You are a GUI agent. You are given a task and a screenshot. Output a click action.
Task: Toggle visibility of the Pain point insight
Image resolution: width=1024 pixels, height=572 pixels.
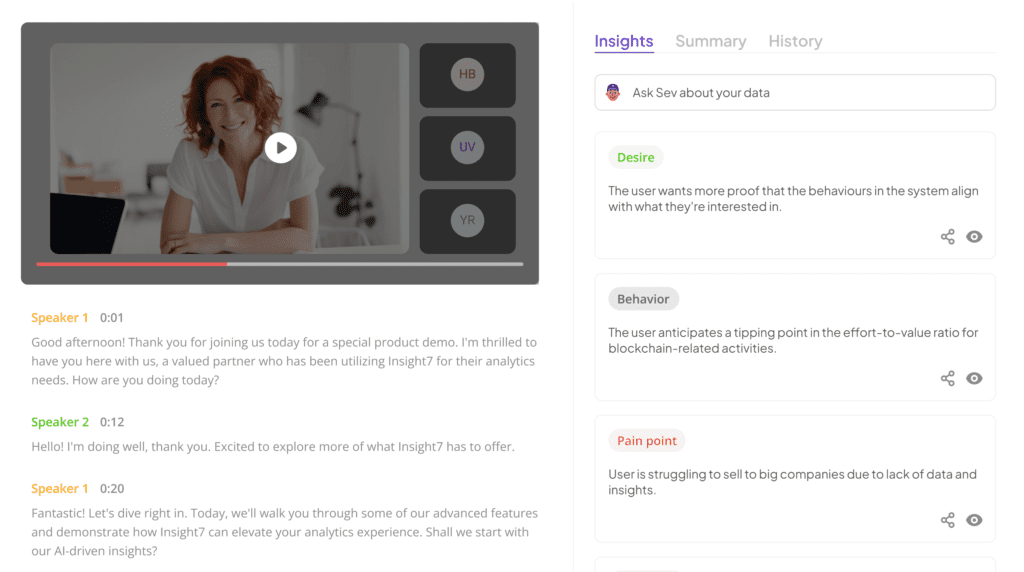click(x=974, y=520)
